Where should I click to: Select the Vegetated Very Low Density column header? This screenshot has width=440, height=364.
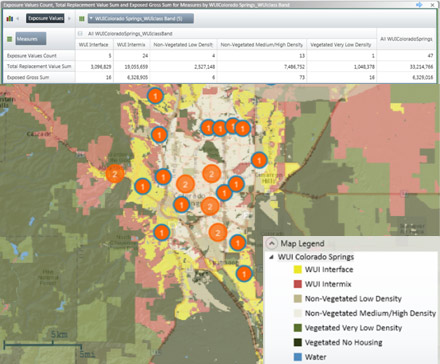tap(341, 45)
